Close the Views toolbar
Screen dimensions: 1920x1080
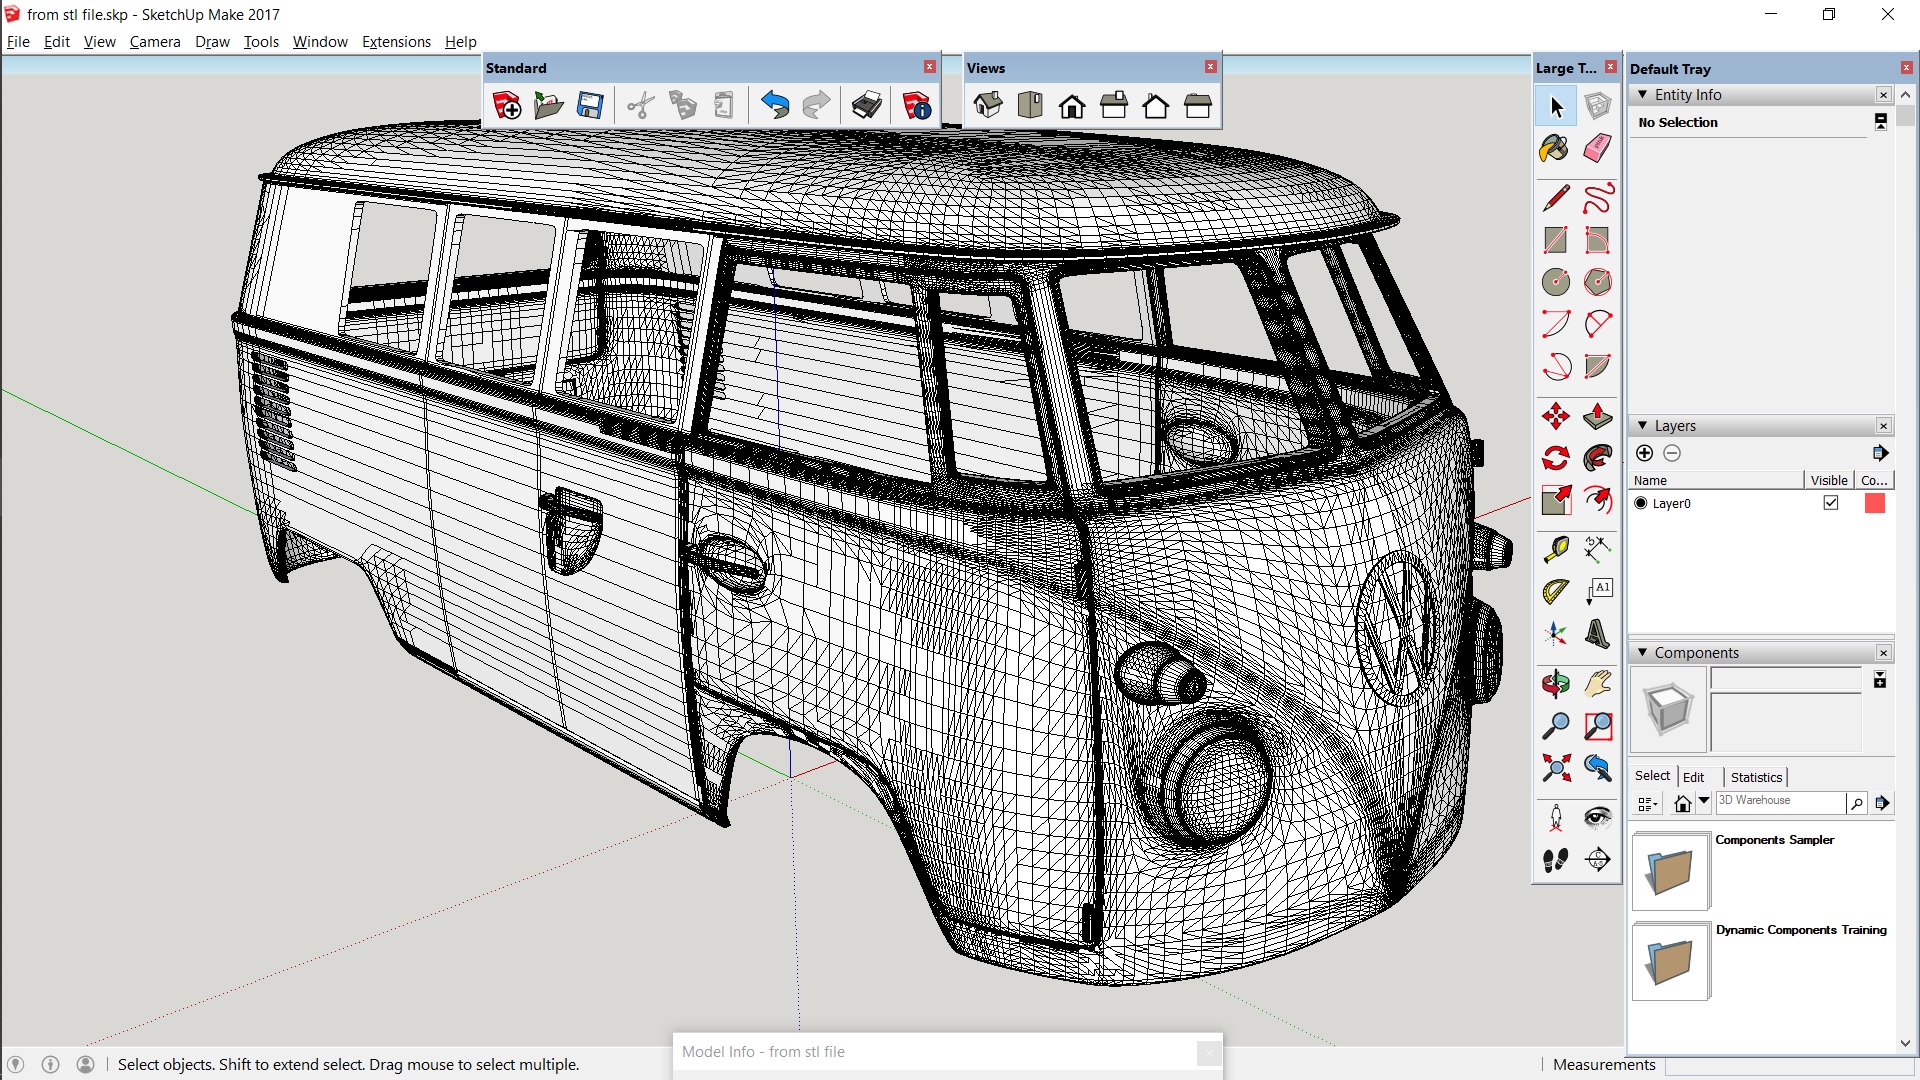pyautogui.click(x=1210, y=67)
